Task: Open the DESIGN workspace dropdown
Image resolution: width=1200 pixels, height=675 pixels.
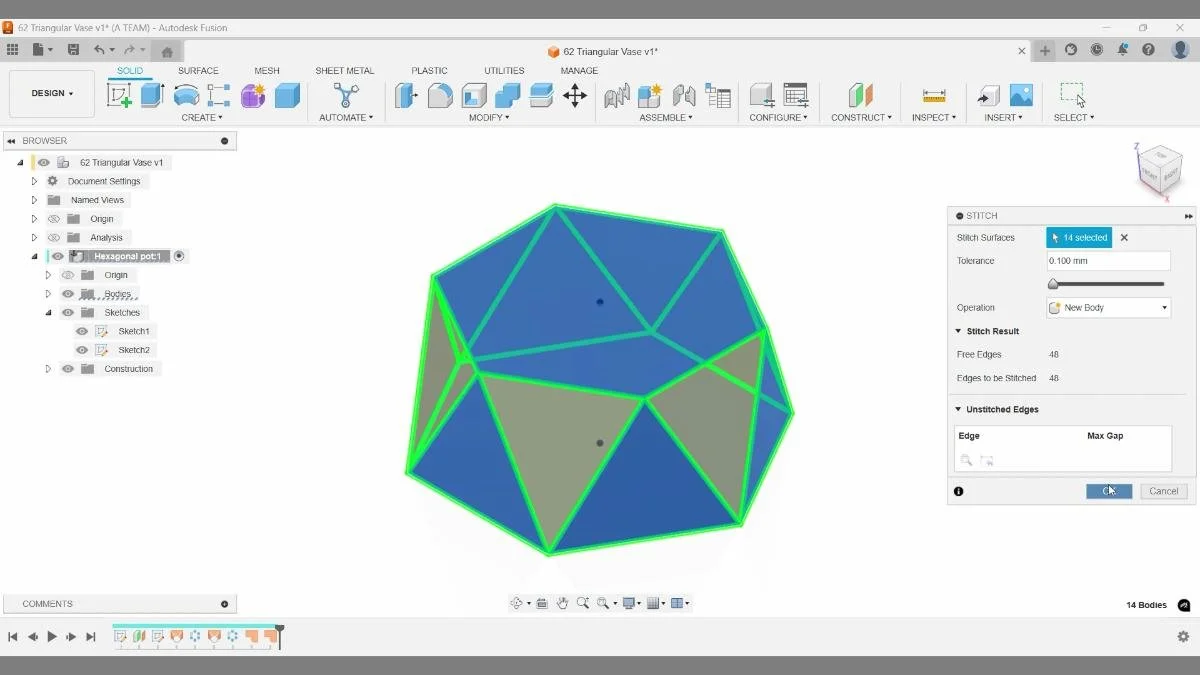Action: coord(52,94)
